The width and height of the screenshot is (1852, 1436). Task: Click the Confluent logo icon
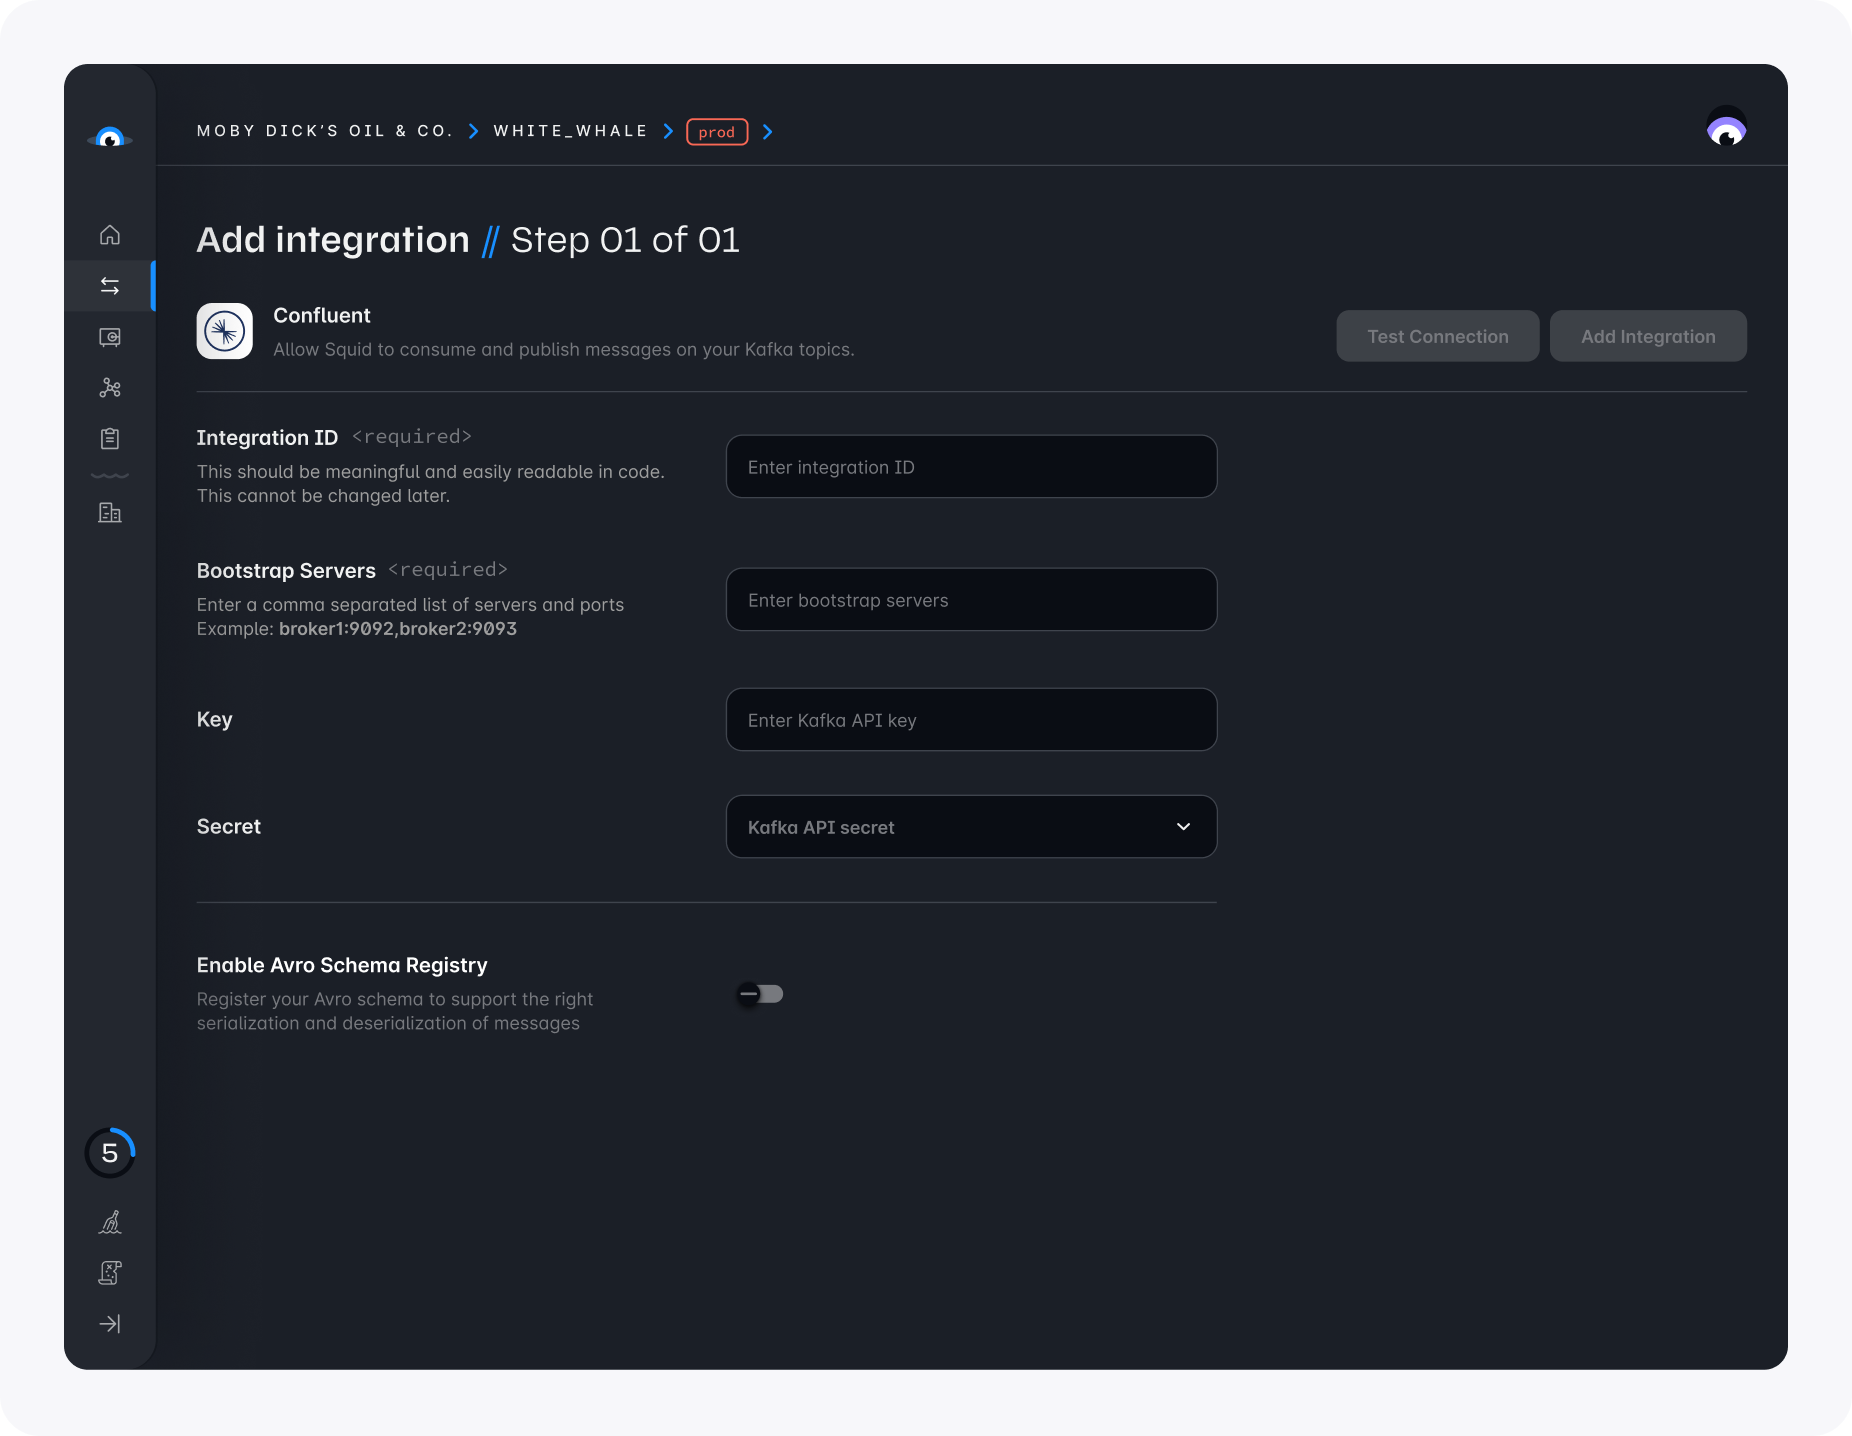[x=225, y=331]
